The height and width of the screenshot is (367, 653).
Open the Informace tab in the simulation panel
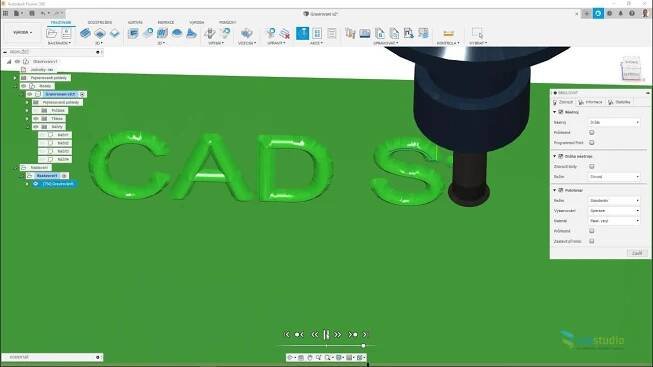coord(591,102)
